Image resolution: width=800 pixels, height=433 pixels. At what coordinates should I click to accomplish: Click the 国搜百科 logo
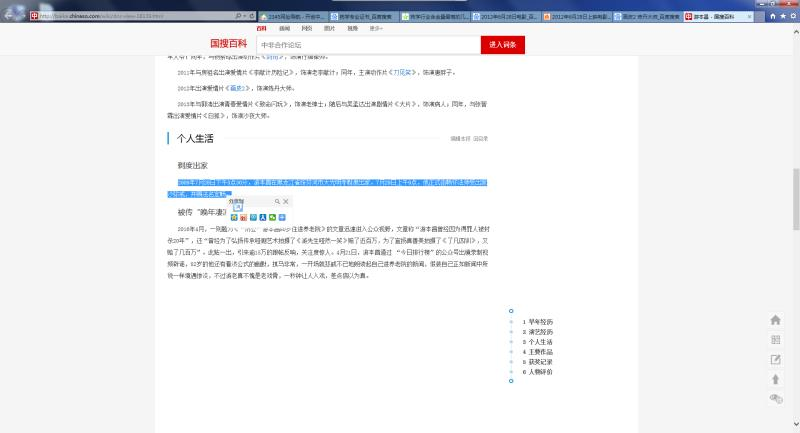pyautogui.click(x=229, y=44)
